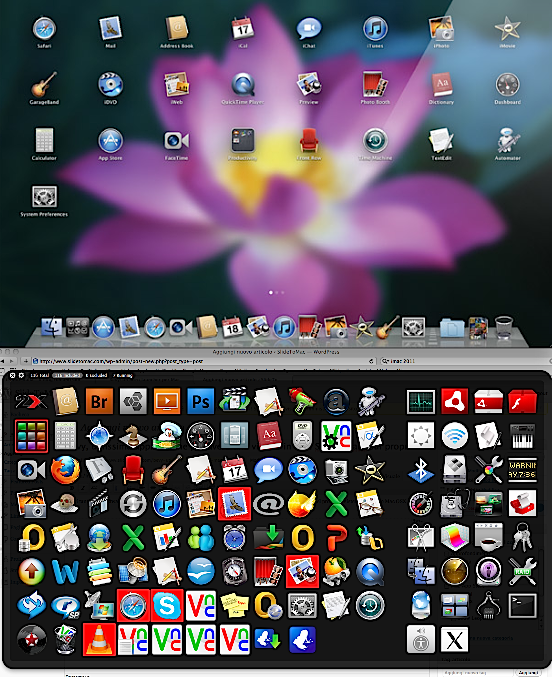This screenshot has width=552, height=677.
Task: Launch Preview from Launchpad grid
Action: (x=309, y=85)
